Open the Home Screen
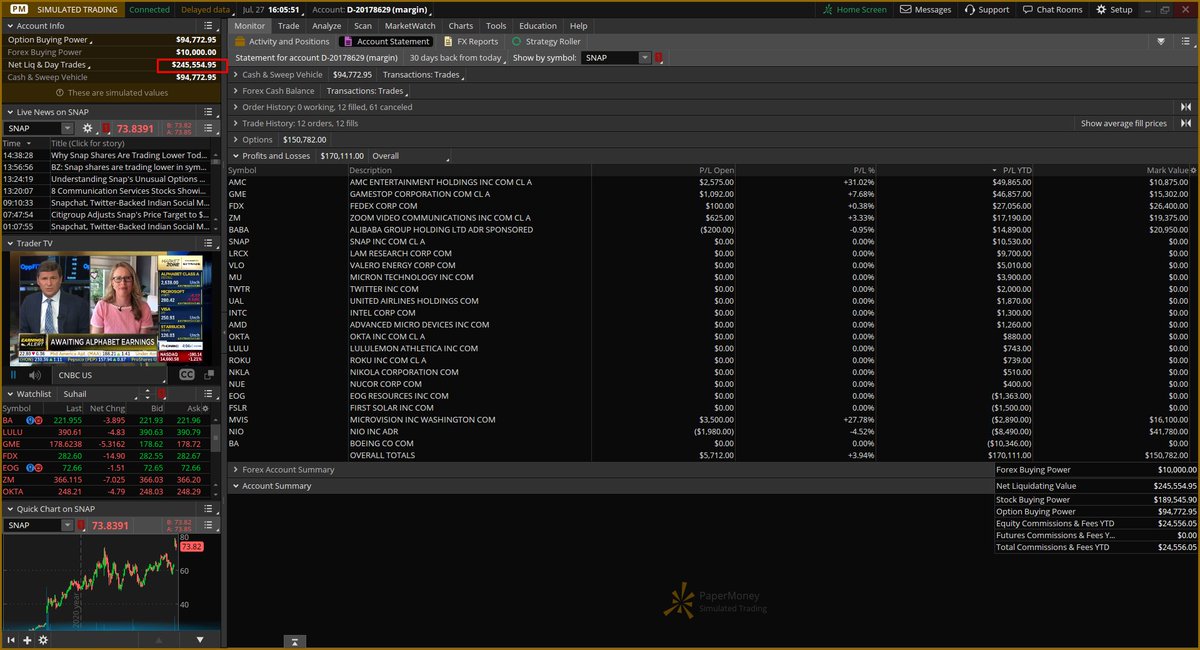 point(853,9)
